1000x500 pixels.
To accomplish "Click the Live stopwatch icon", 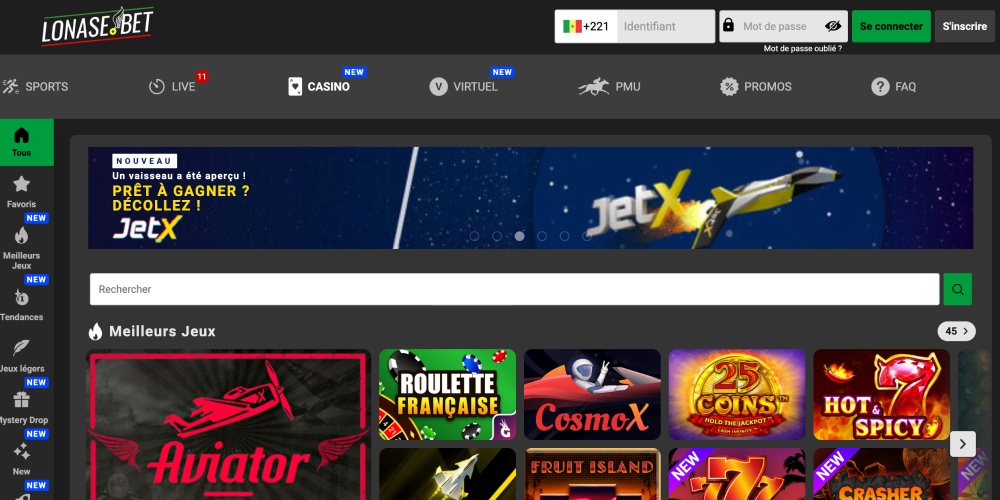I will pos(157,87).
